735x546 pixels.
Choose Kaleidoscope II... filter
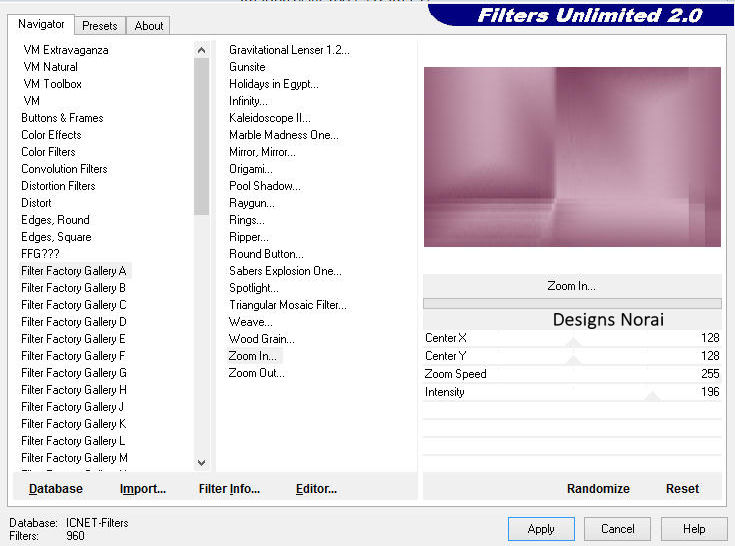point(270,118)
